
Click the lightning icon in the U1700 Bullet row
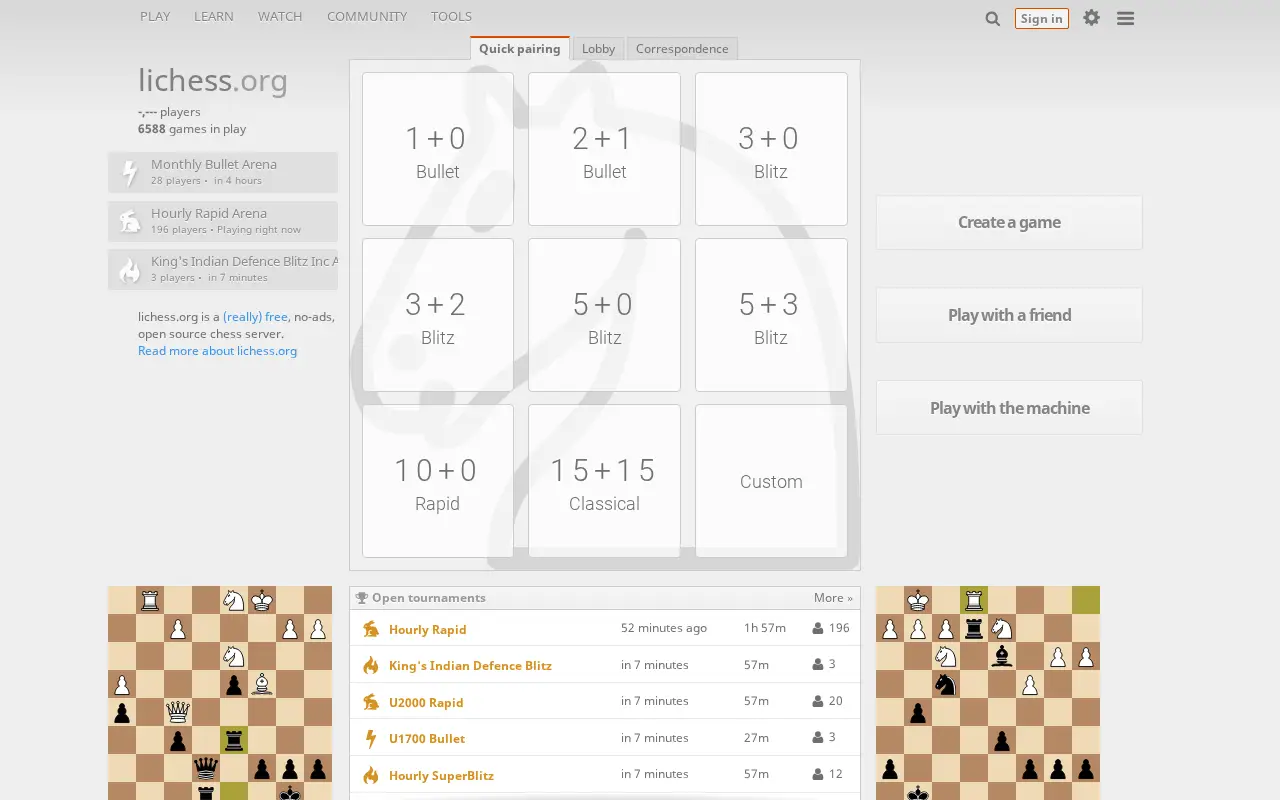(x=371, y=738)
